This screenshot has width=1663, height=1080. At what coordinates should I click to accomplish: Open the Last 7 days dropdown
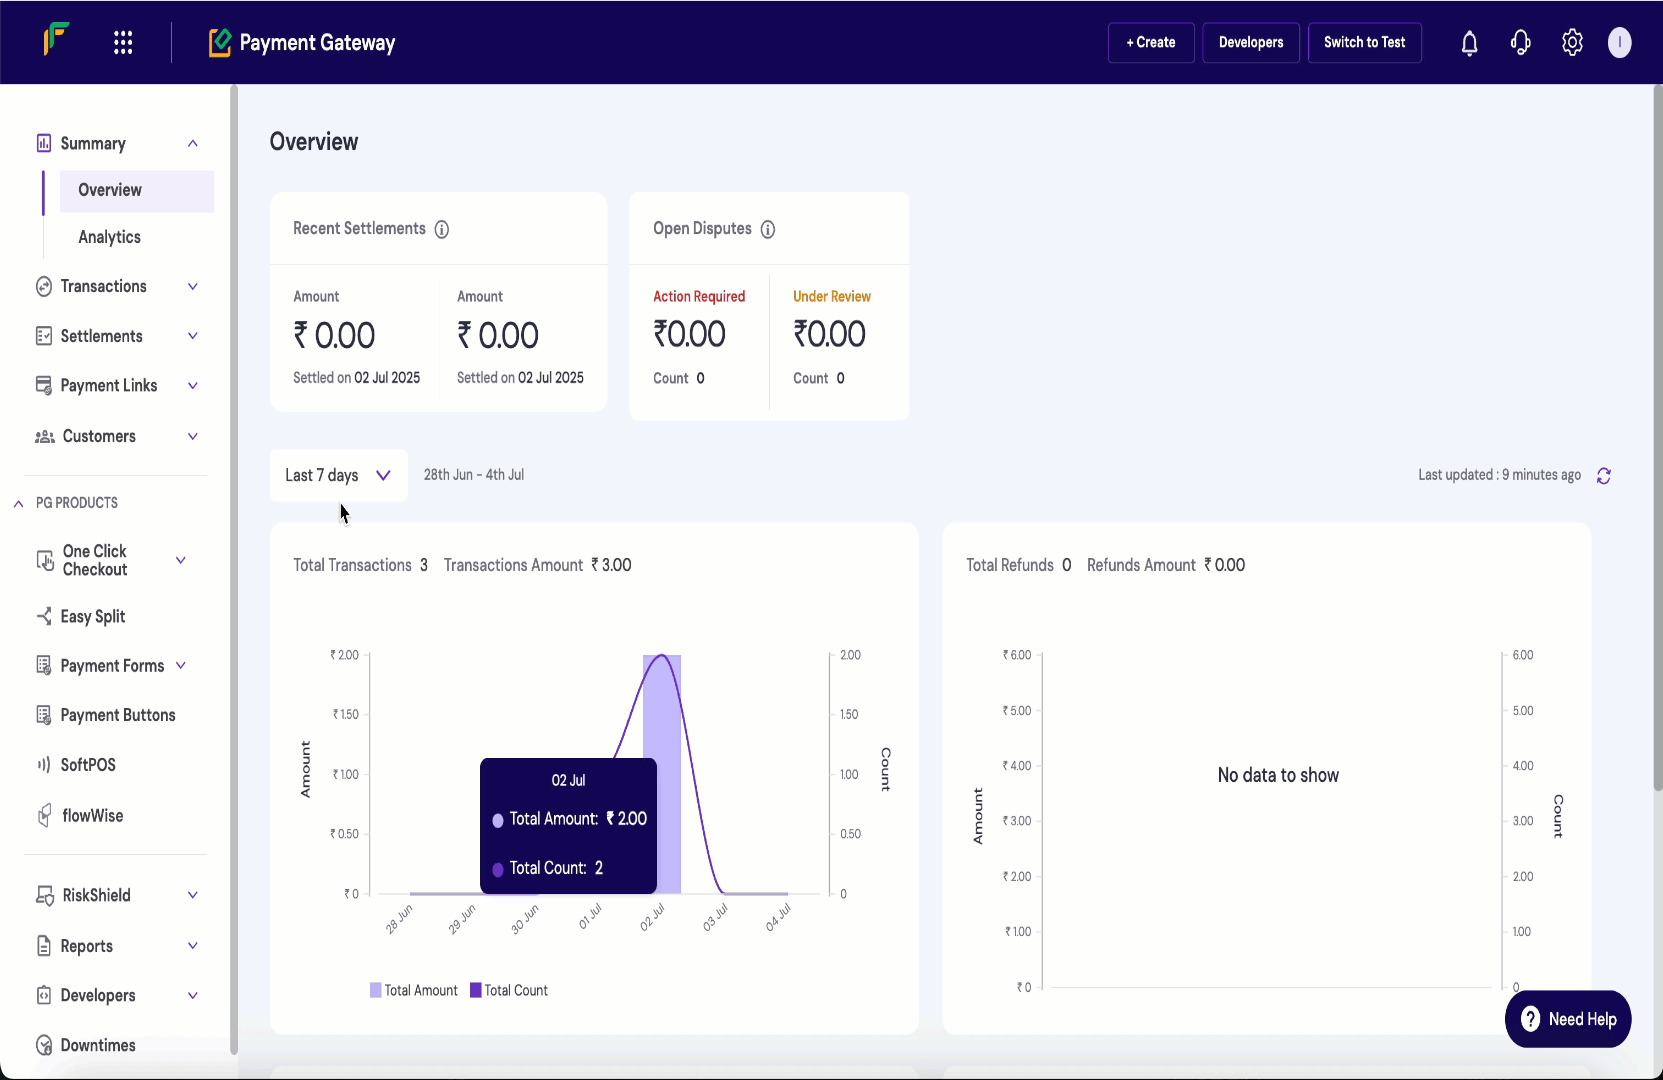(x=338, y=475)
